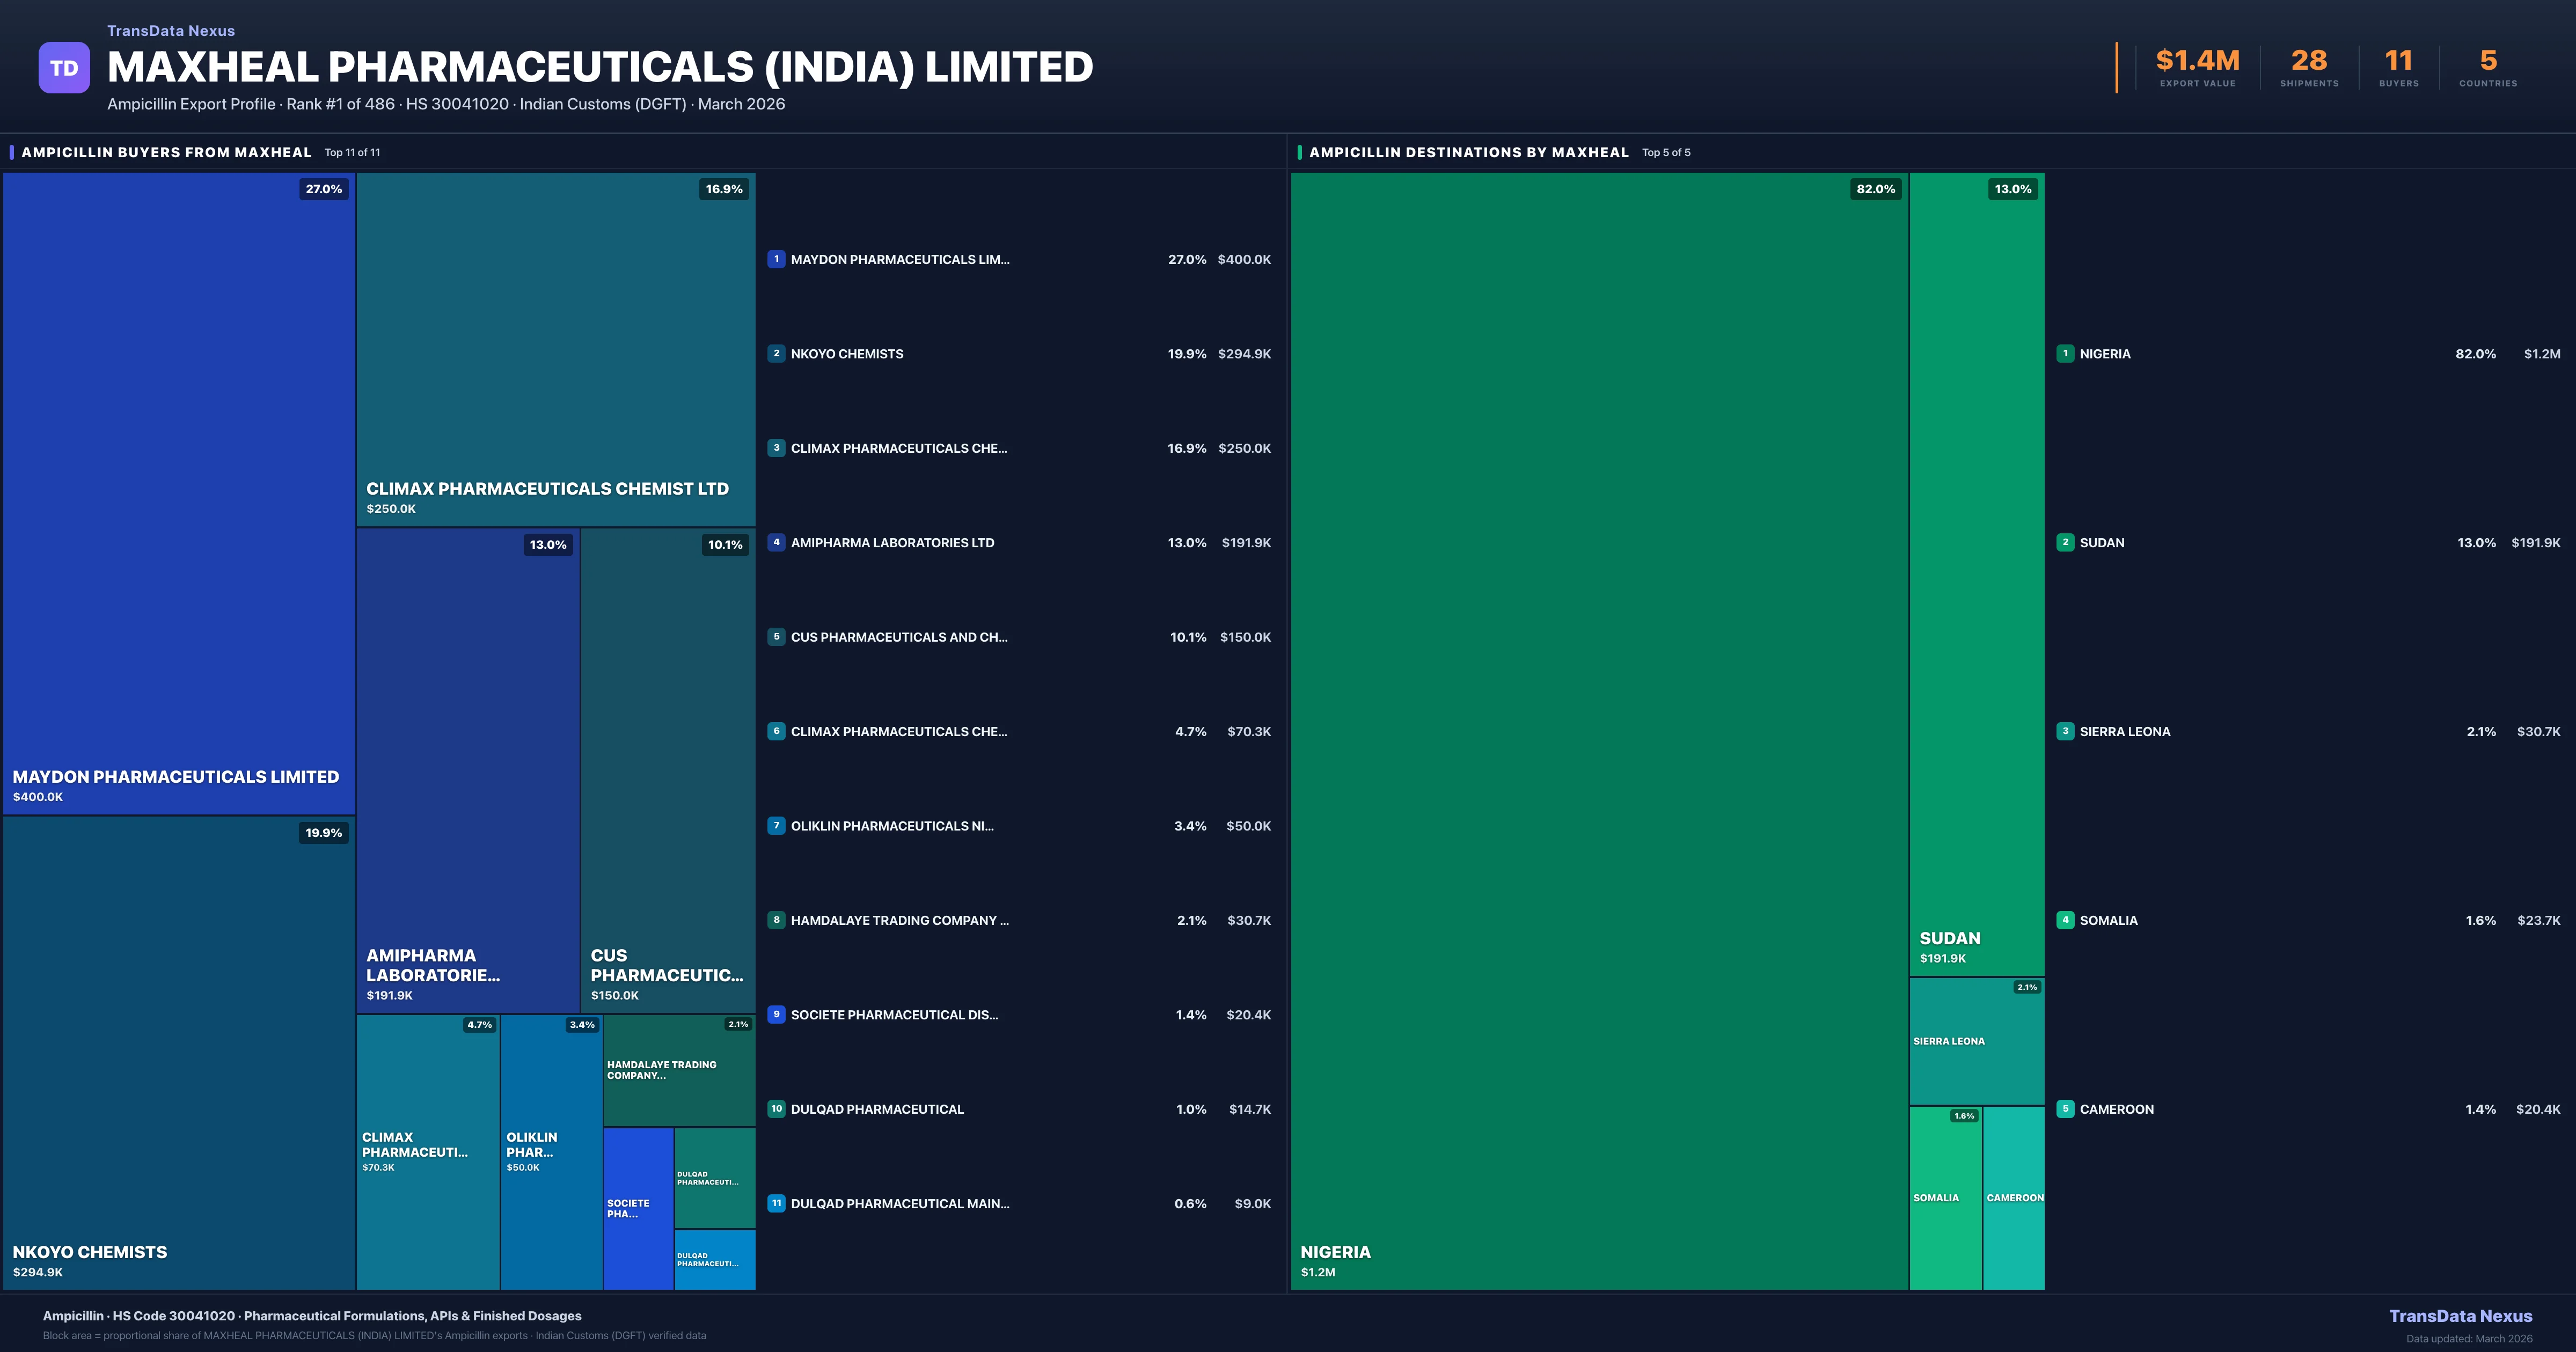Click rank badge 1 beside Maydon Pharmaceuticals
Screen dimensions: 2576x1352
click(x=776, y=259)
